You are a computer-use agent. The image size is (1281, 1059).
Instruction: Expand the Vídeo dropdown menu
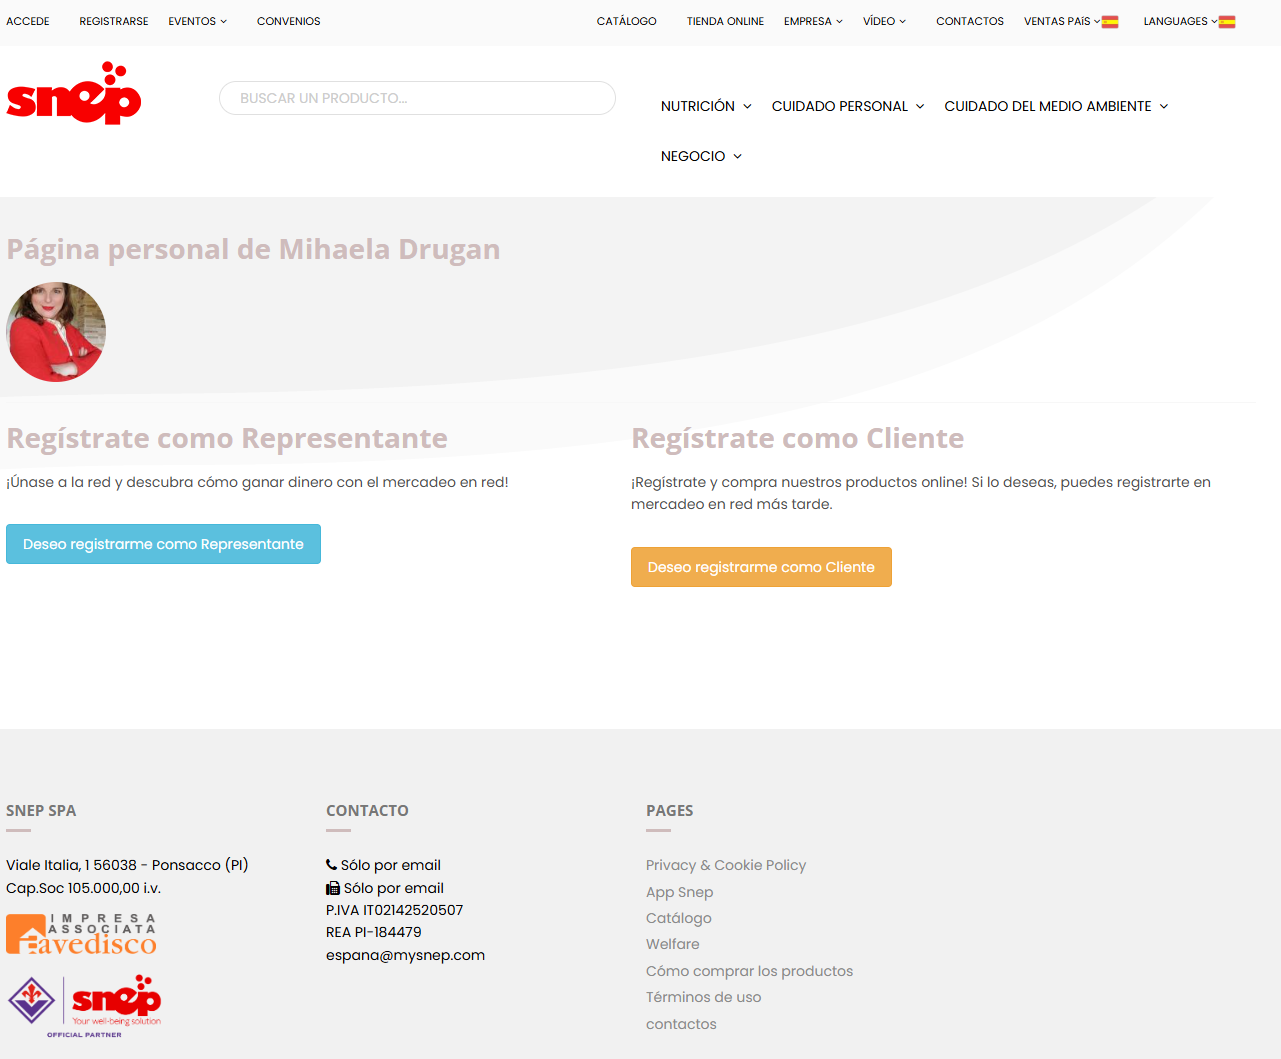tap(884, 21)
